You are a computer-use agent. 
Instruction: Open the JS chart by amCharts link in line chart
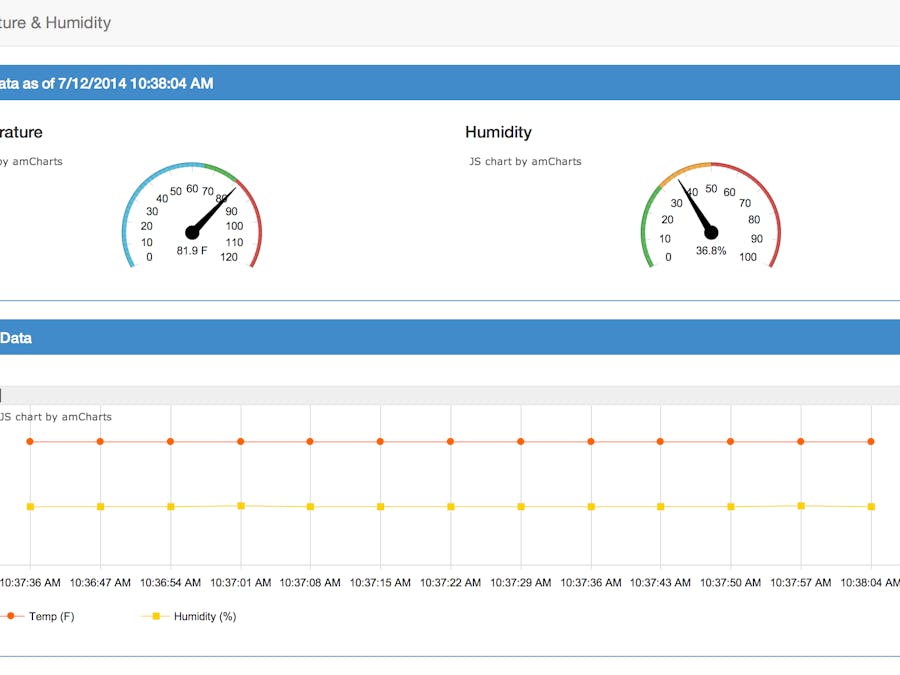56,417
